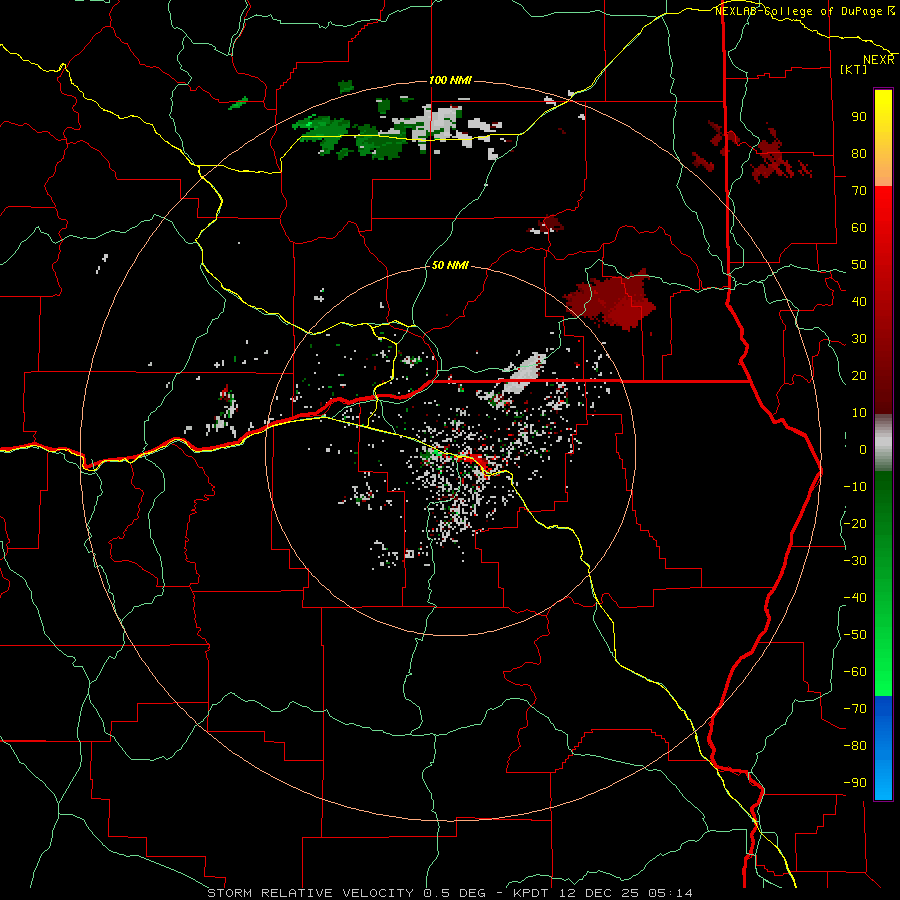
Task: Click the 90 value on the velocity scale
Action: click(x=859, y=117)
